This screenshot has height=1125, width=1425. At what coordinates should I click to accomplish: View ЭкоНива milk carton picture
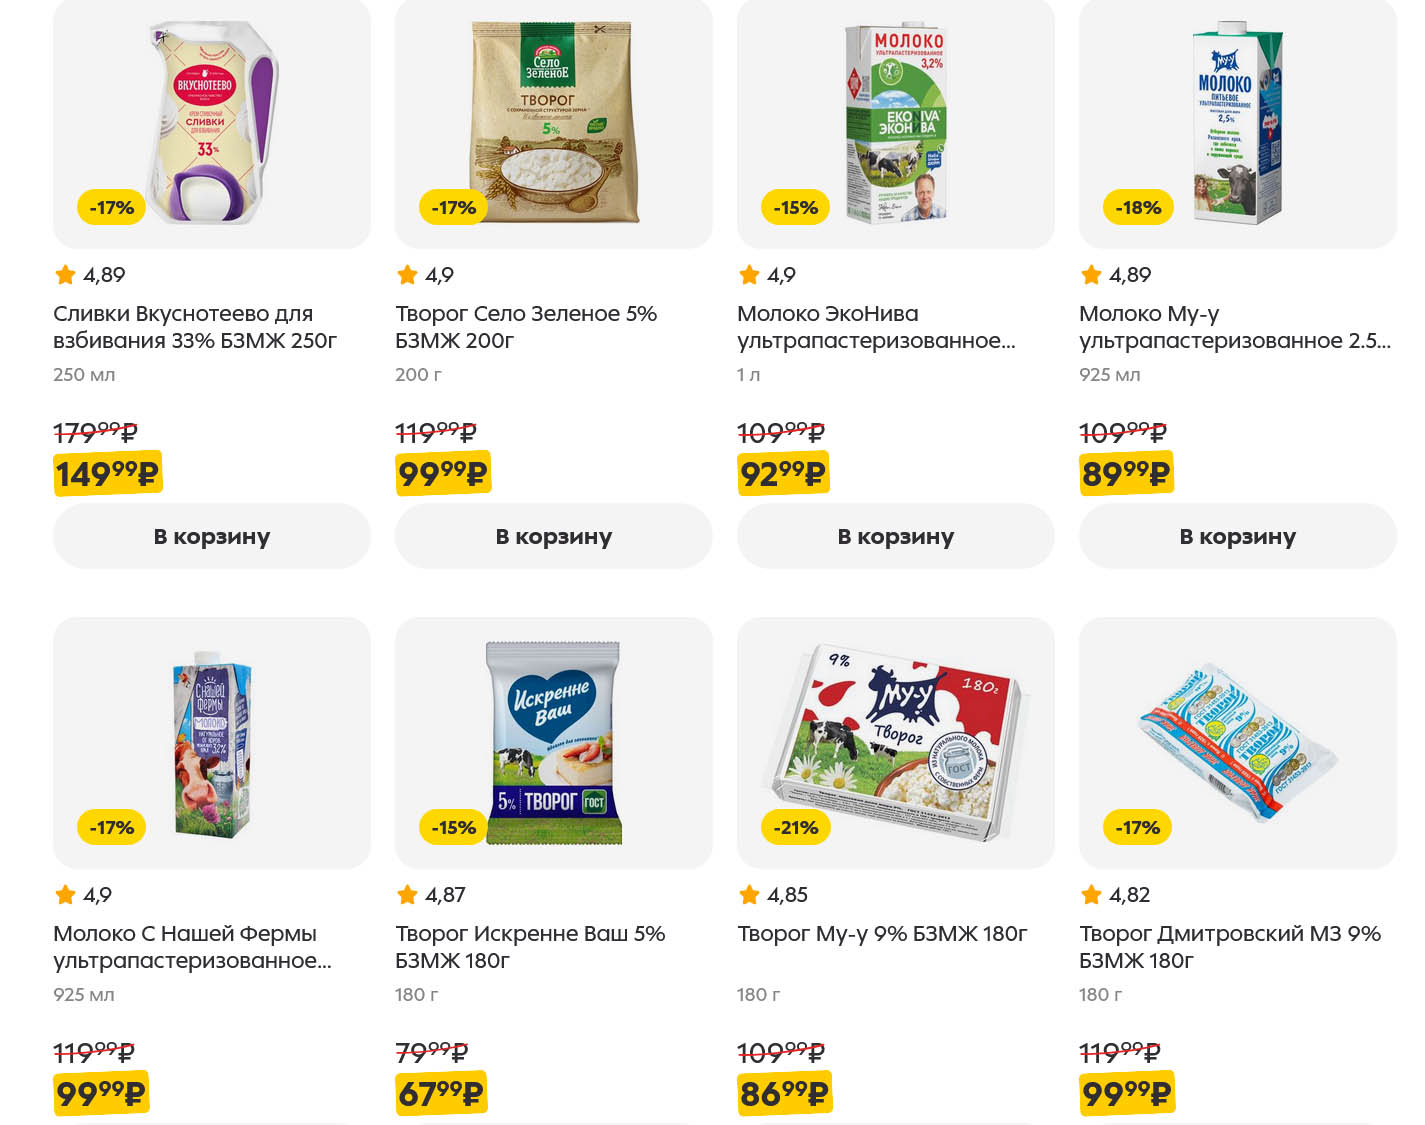[x=895, y=120]
